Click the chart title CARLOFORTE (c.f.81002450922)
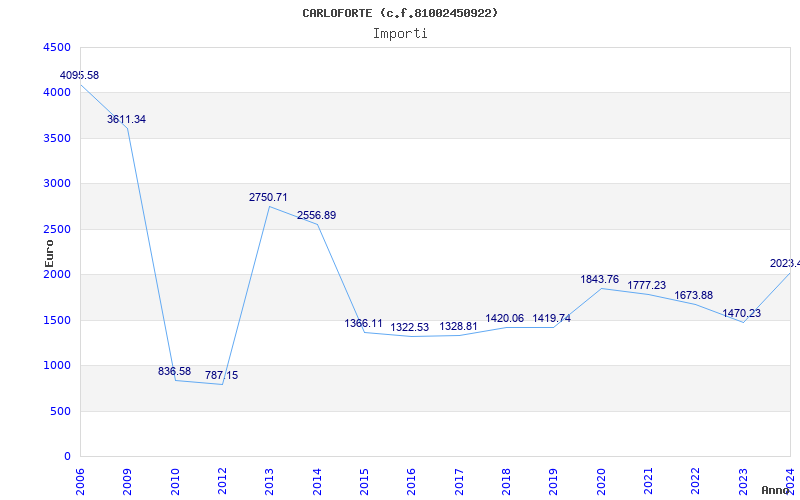 click(x=400, y=13)
